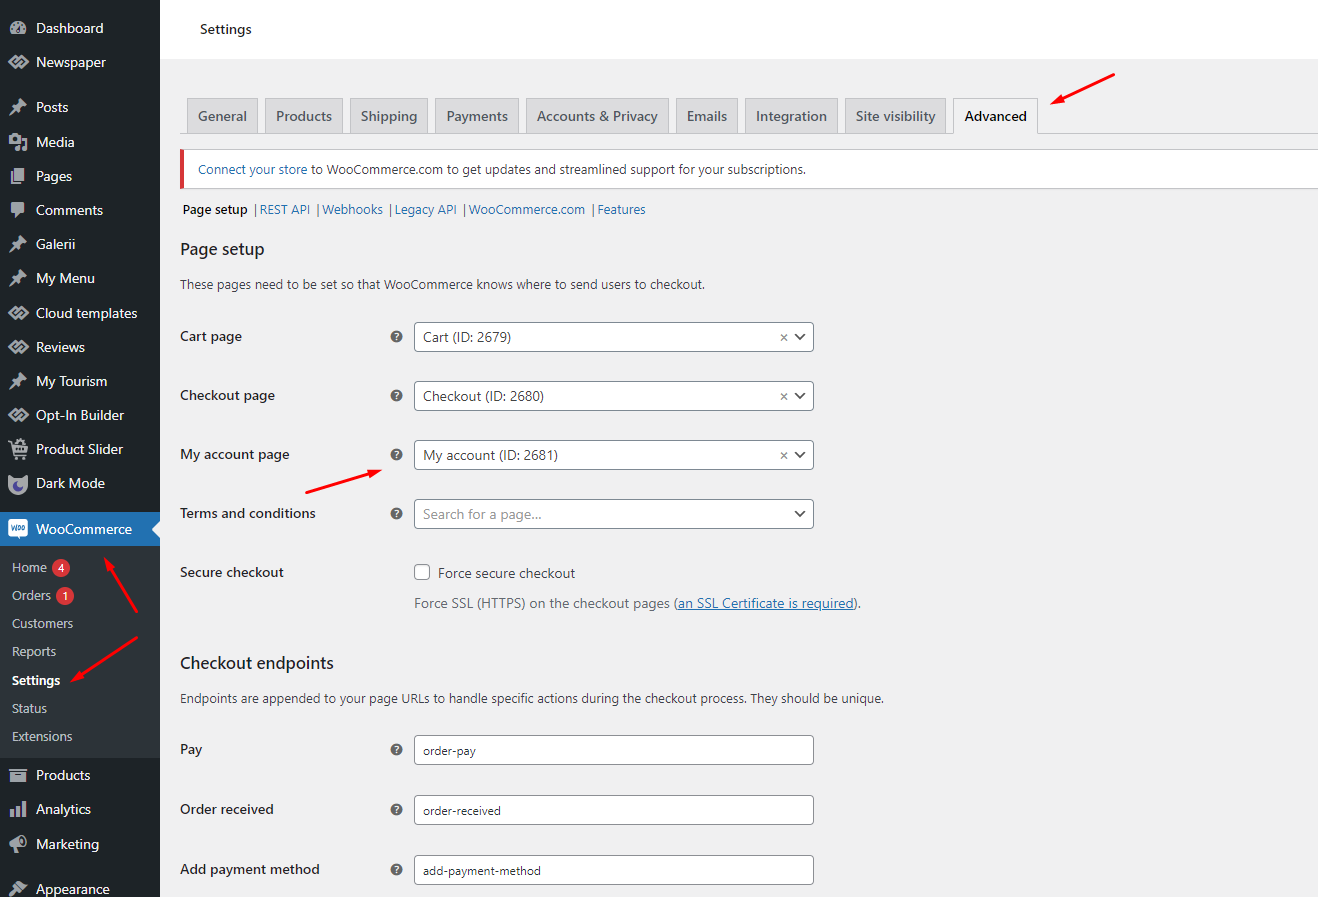Switch to the Integration tab
The image size is (1318, 897).
coord(791,116)
